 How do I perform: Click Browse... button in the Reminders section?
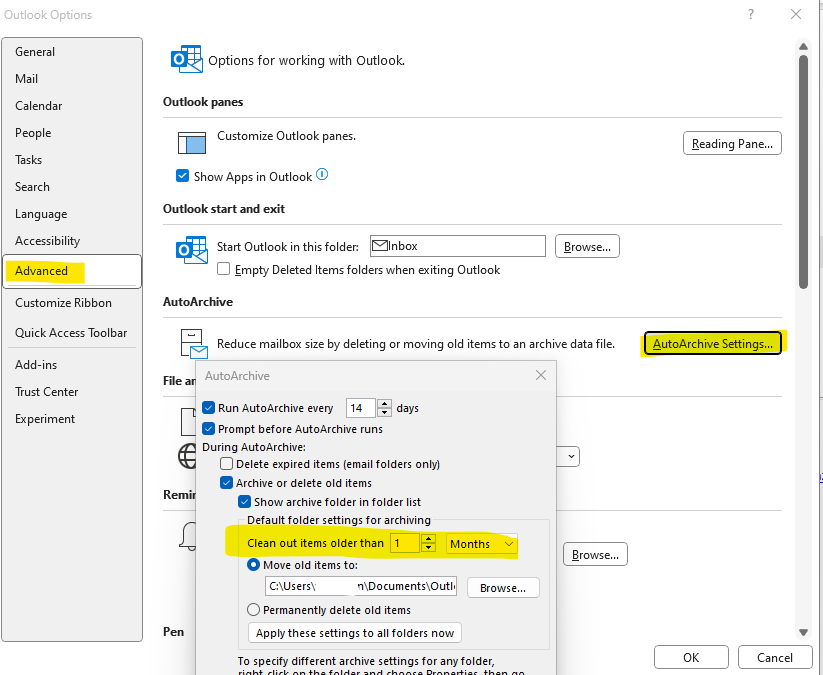pos(595,554)
